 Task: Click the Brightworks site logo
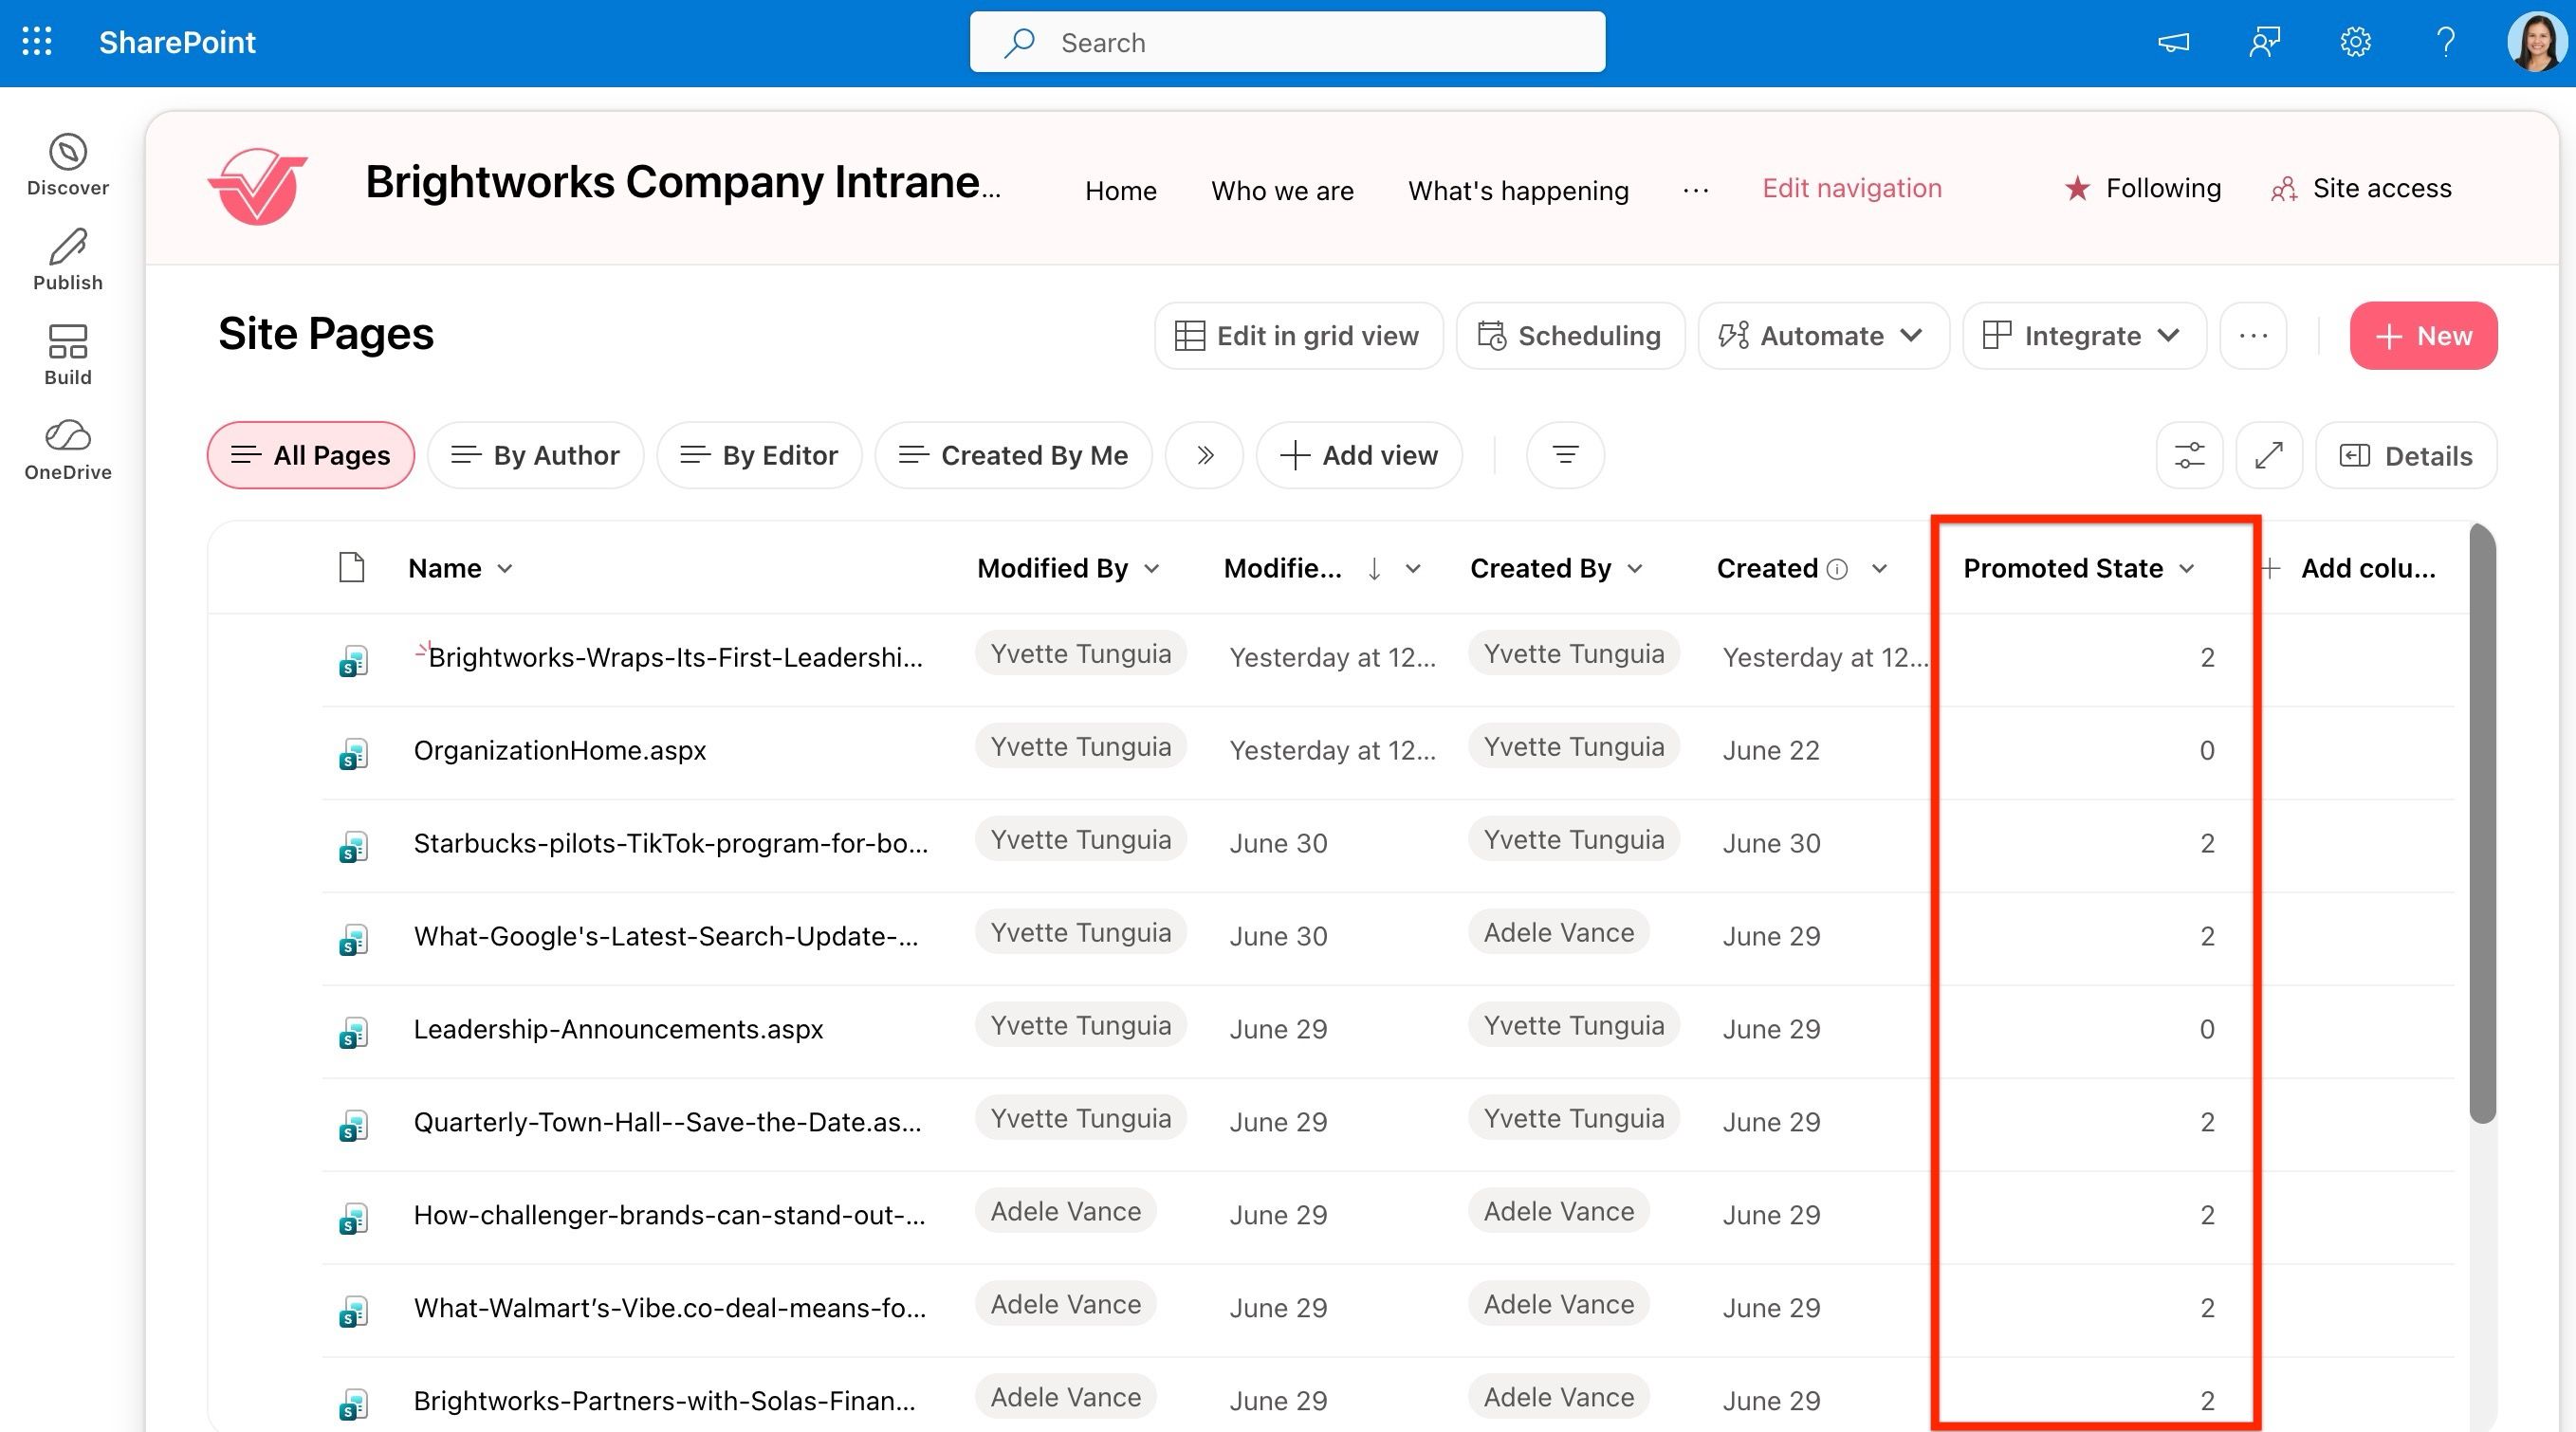258,186
